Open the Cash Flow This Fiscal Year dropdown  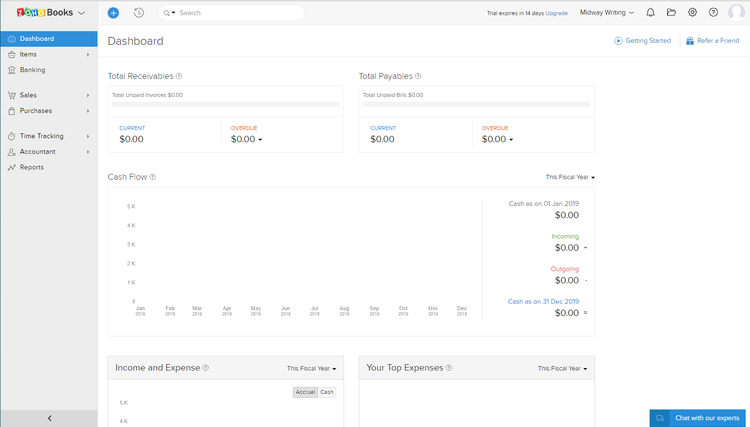tap(570, 177)
